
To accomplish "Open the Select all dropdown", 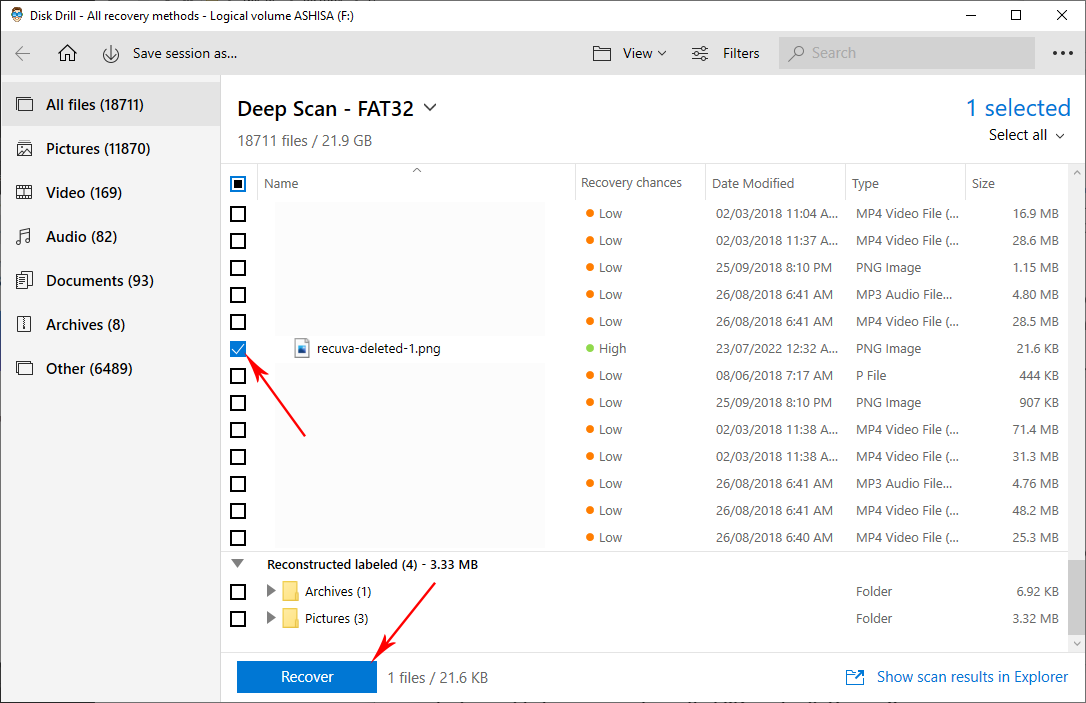I will (1026, 135).
